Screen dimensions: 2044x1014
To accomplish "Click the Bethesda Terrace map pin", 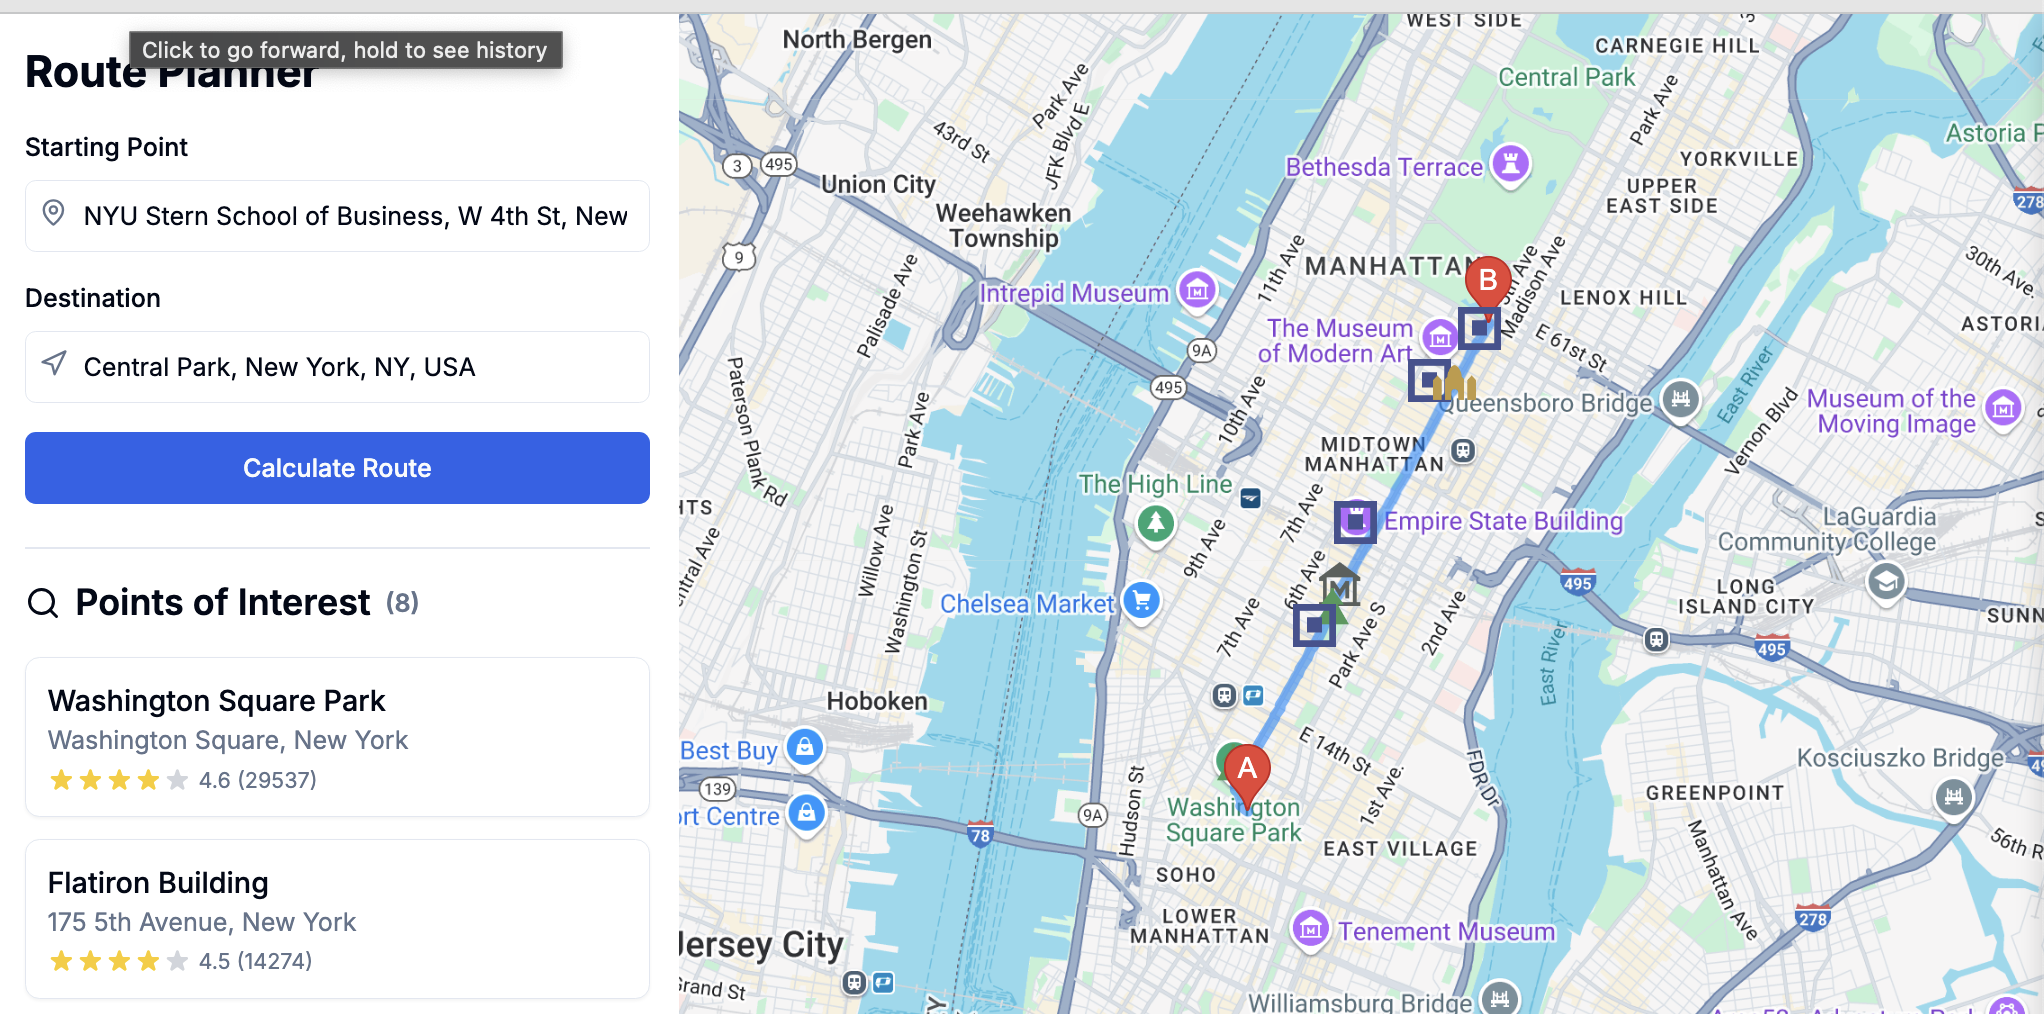I will [x=1511, y=163].
